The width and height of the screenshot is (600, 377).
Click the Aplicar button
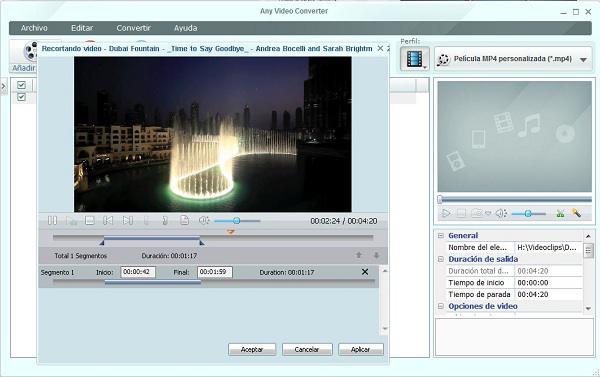(360, 349)
